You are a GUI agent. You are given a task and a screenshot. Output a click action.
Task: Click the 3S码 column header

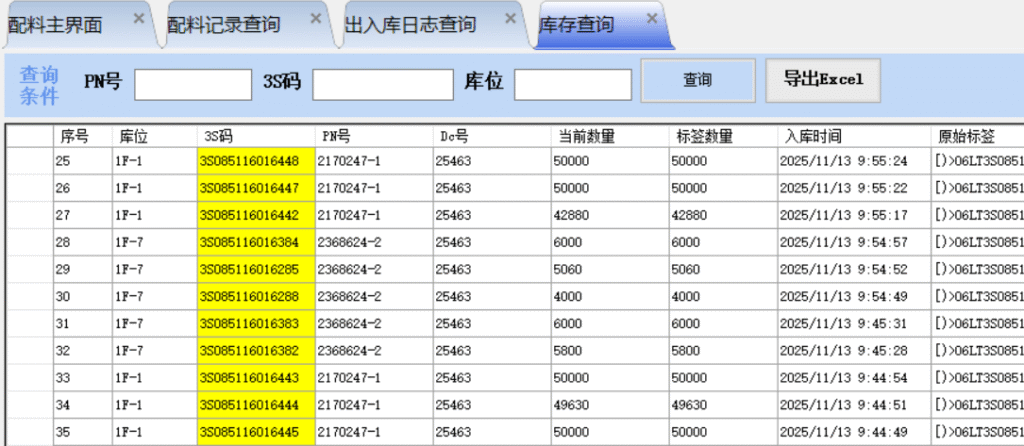tap(256, 136)
